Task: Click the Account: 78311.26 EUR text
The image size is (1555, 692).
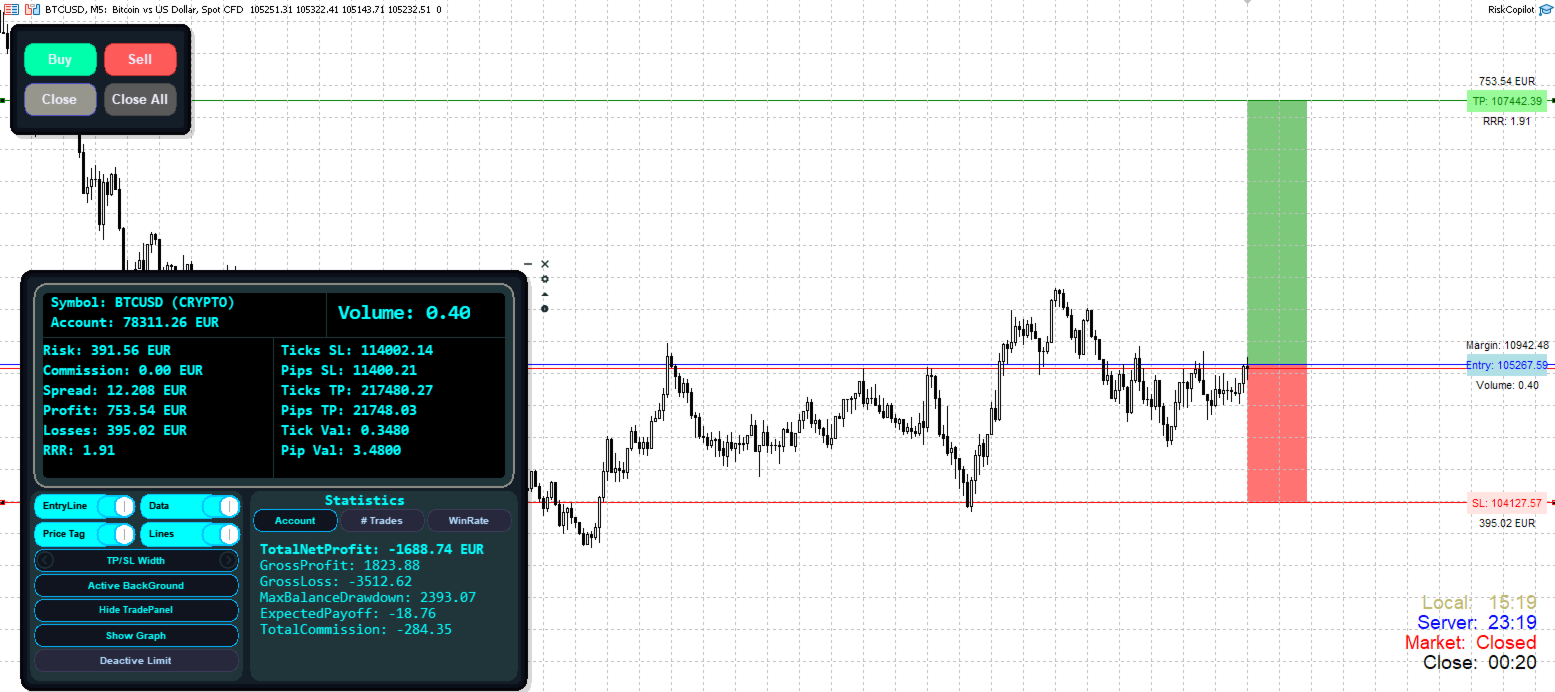Action: pyautogui.click(x=135, y=322)
